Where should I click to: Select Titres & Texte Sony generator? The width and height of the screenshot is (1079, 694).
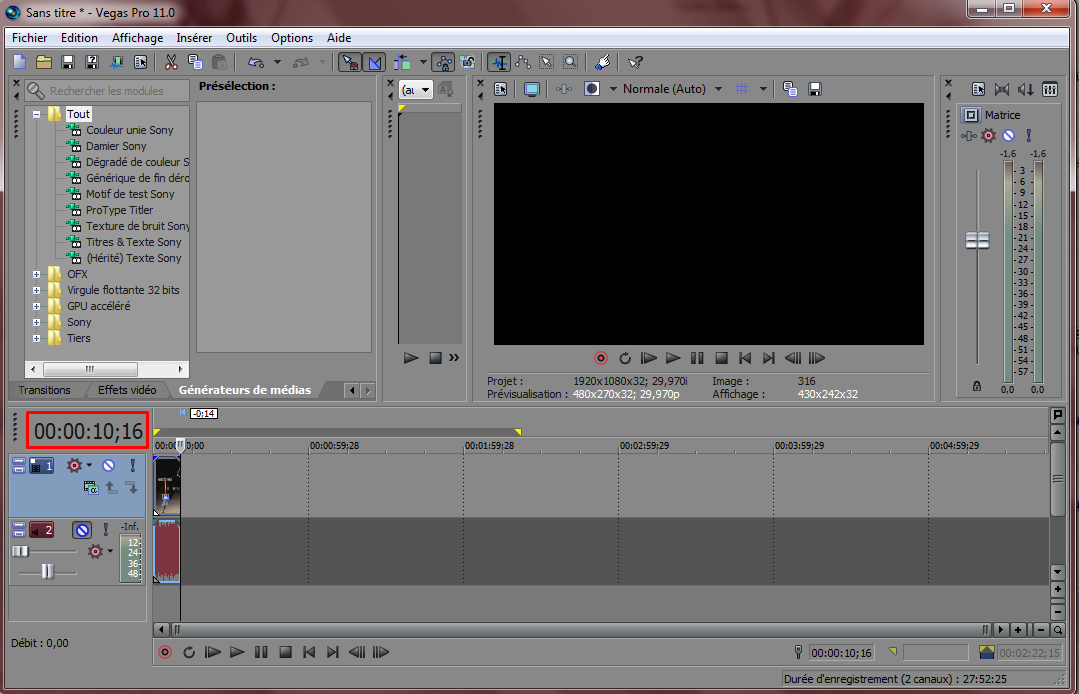click(133, 242)
